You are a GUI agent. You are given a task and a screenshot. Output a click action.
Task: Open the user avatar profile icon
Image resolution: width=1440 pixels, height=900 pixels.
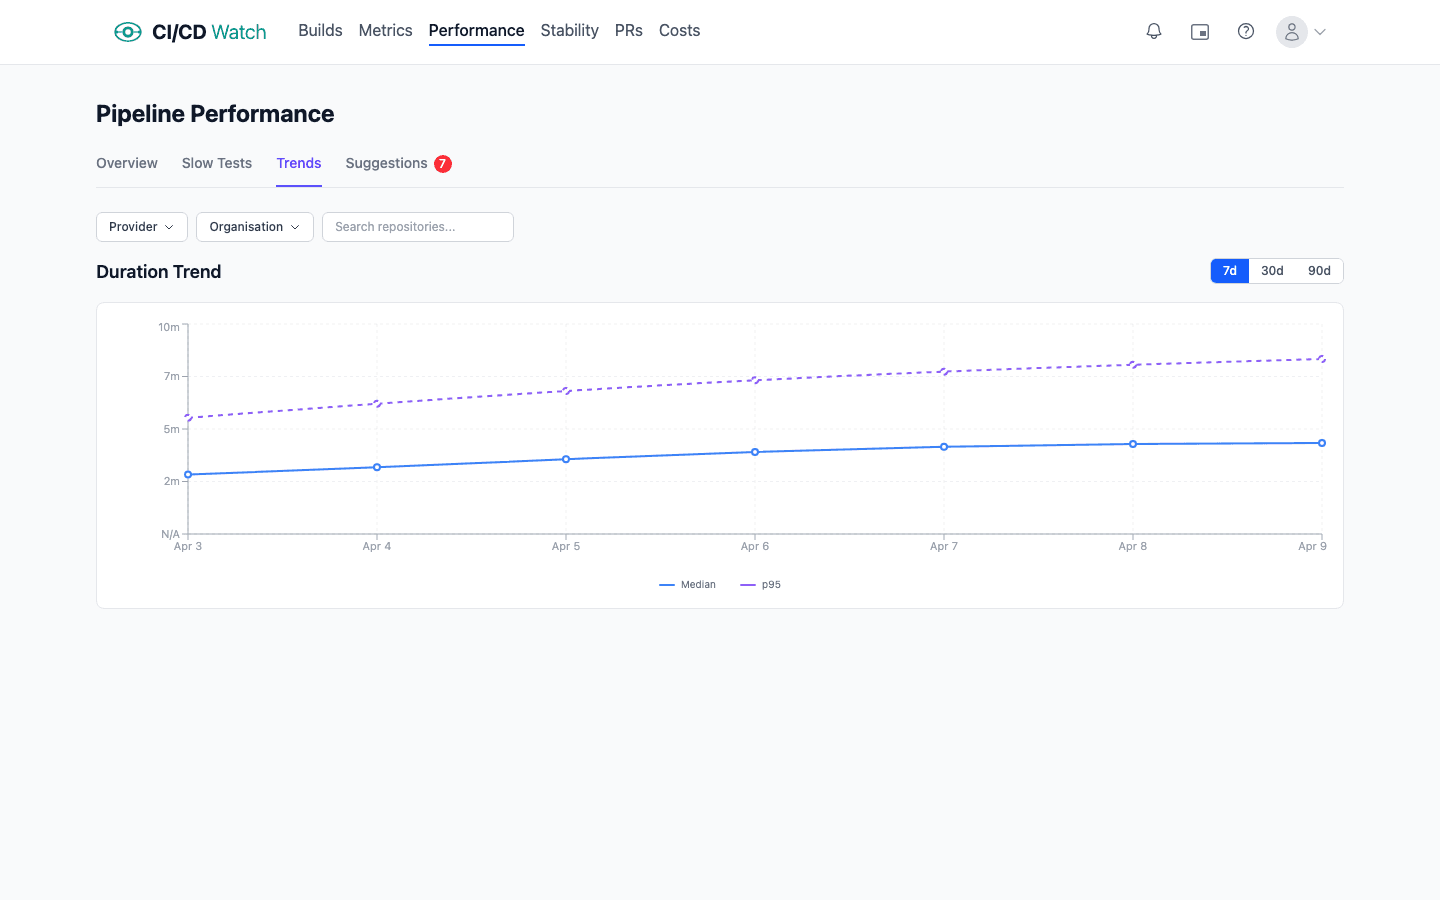click(x=1290, y=31)
